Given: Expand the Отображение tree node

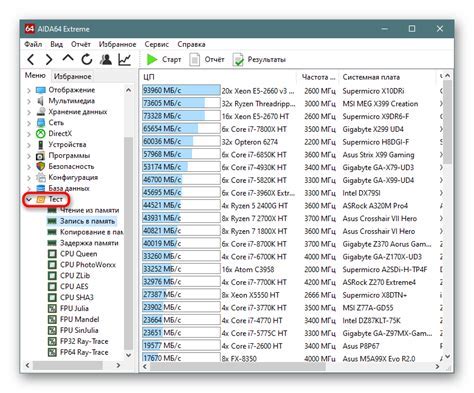Looking at the screenshot, I should (x=29, y=90).
